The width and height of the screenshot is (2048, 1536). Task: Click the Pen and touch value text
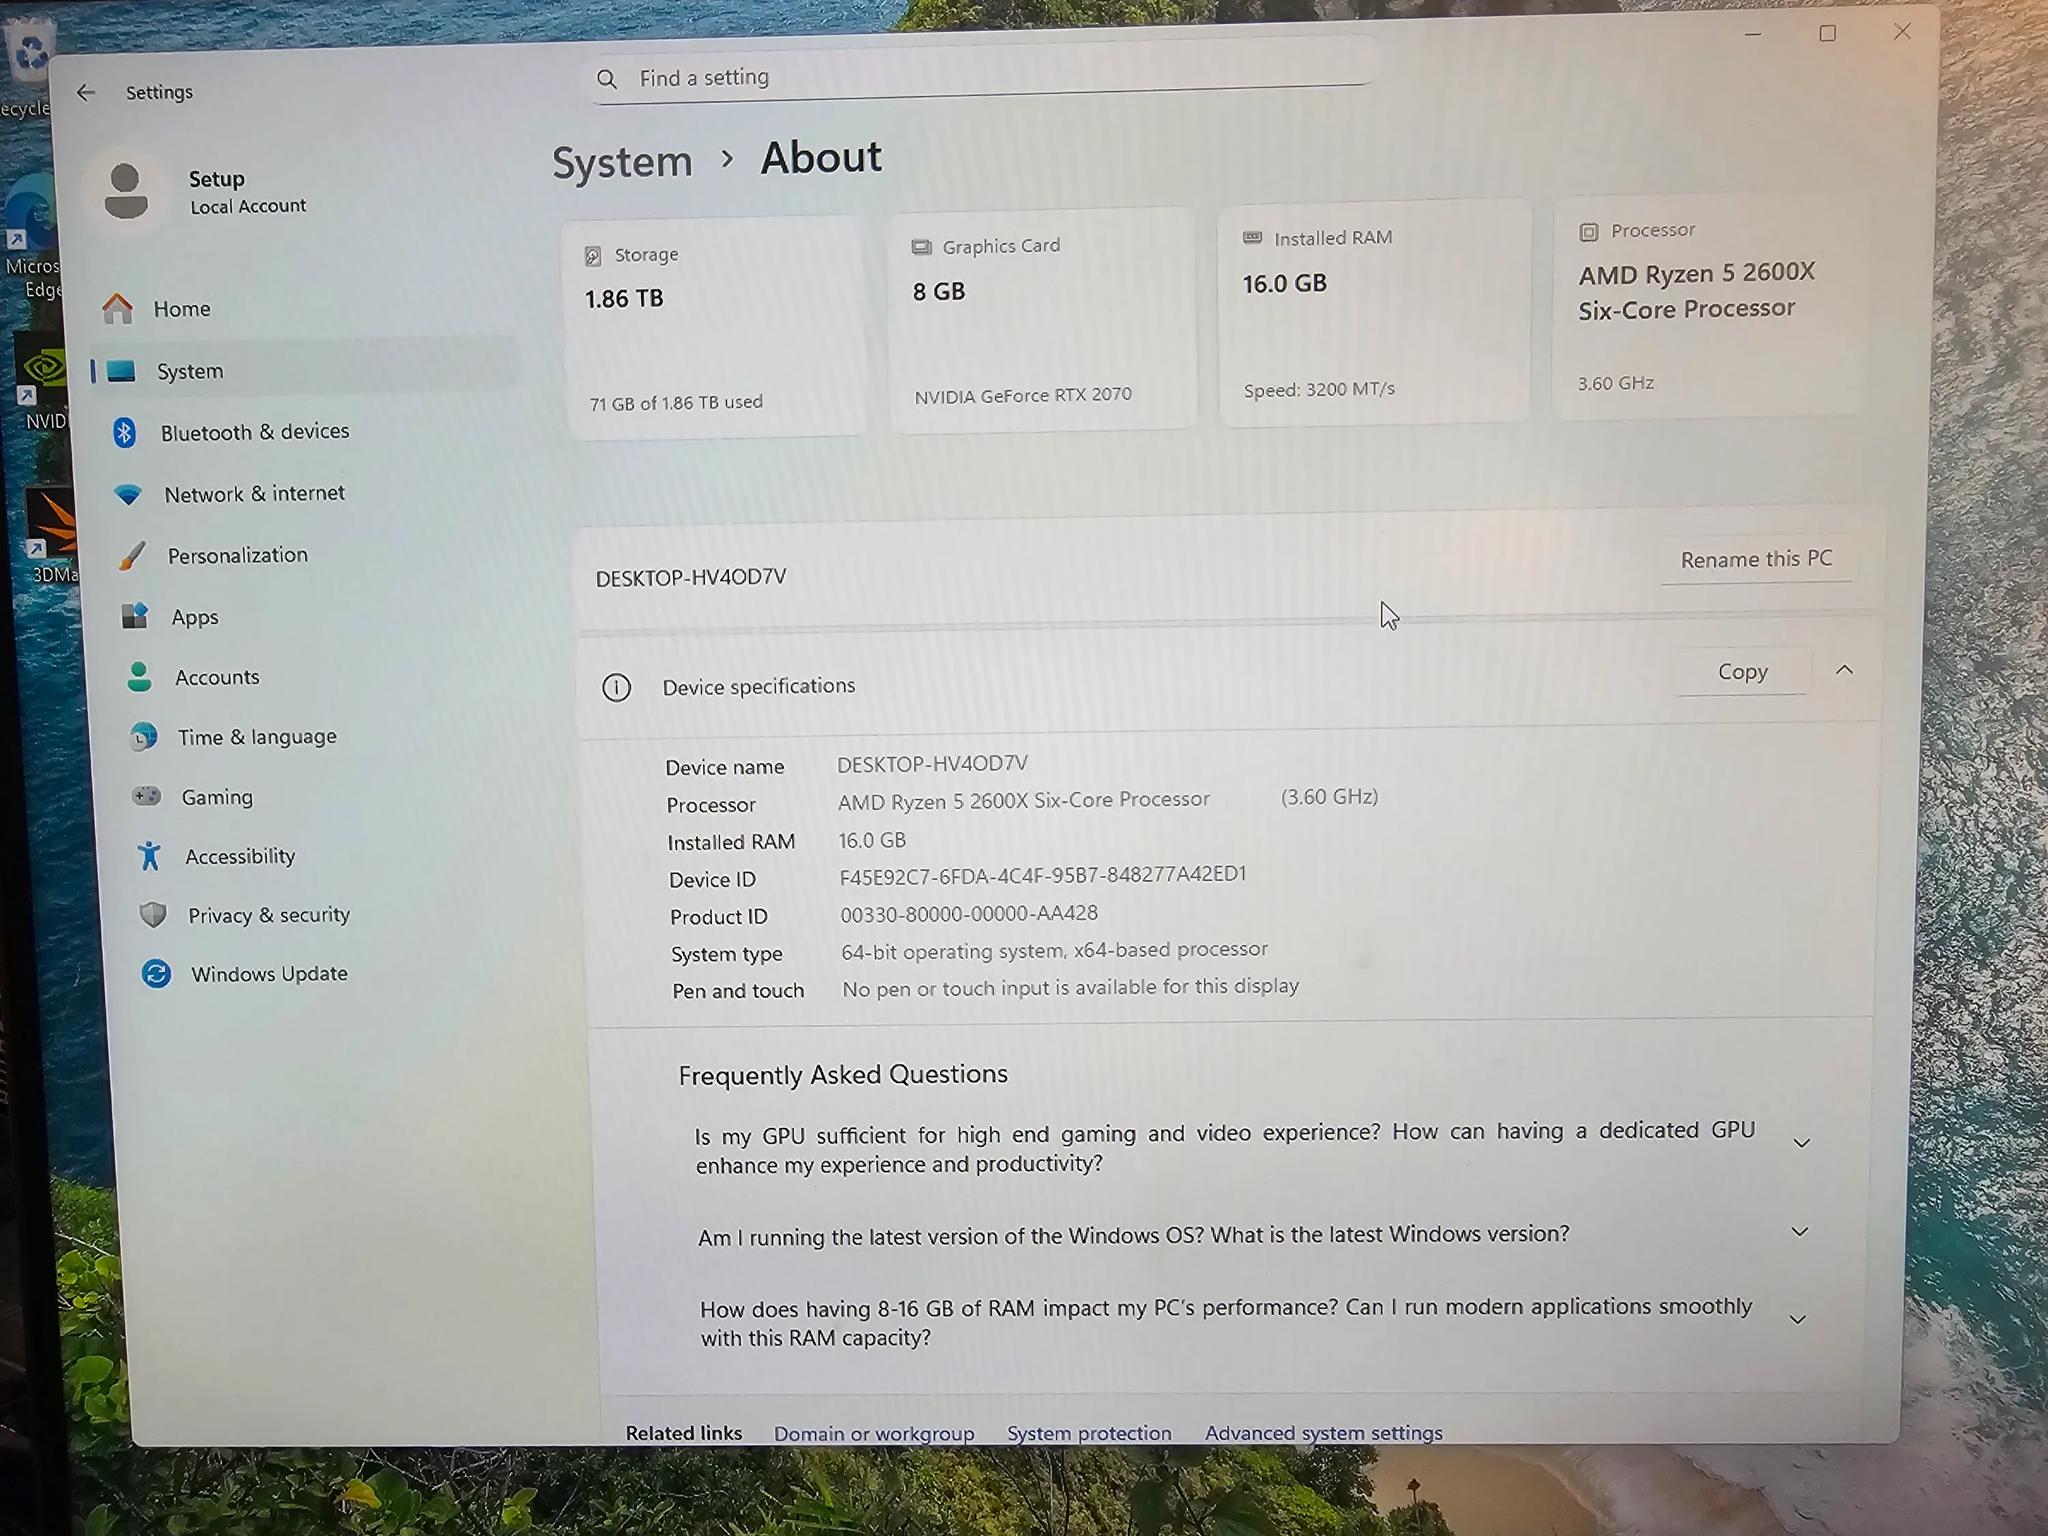tap(1070, 988)
